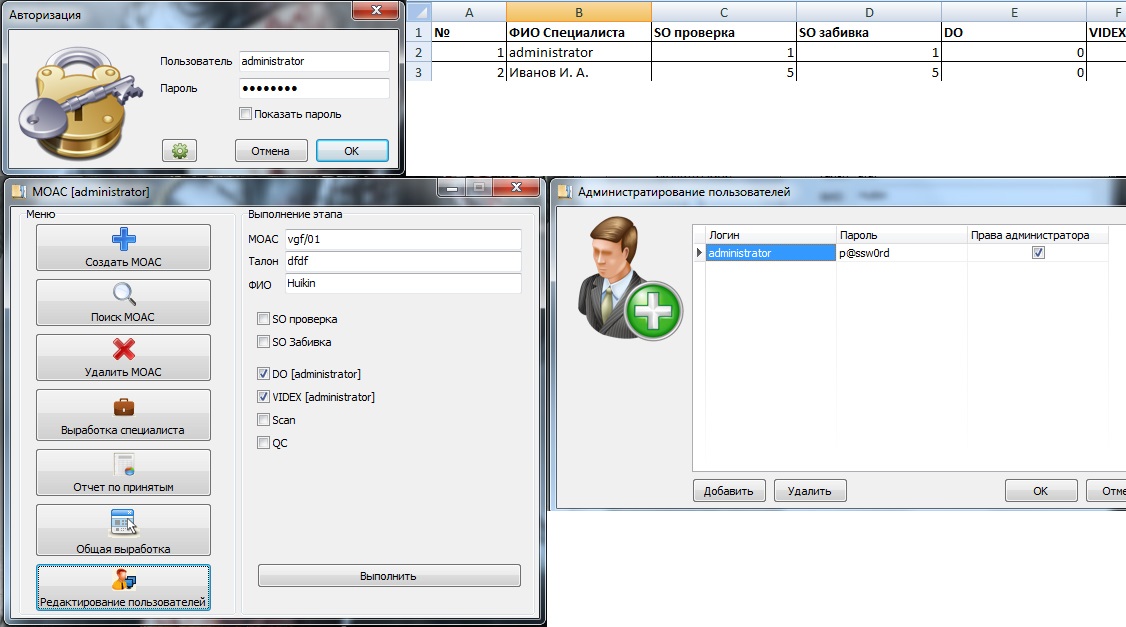Click the user with green plus icon
Viewport: 1126px width, 627px height.
(630, 279)
